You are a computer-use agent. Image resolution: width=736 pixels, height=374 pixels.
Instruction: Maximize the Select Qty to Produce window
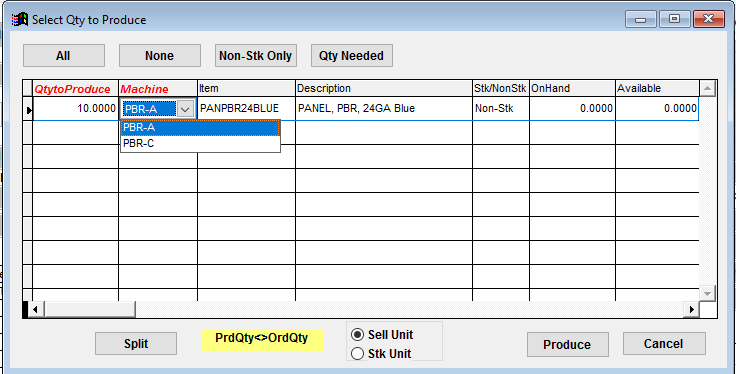675,19
